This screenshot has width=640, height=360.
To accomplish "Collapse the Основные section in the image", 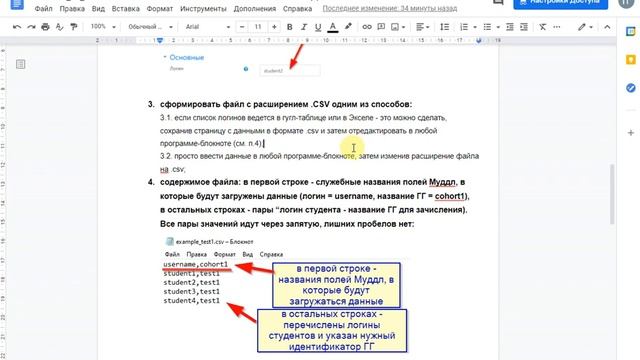I will [x=165, y=57].
